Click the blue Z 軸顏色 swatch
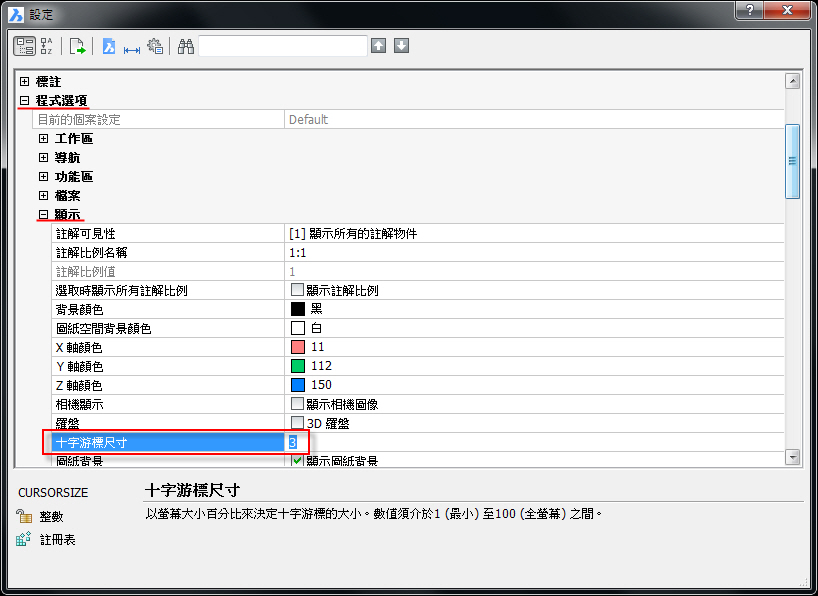The height and width of the screenshot is (596, 818). (x=298, y=385)
